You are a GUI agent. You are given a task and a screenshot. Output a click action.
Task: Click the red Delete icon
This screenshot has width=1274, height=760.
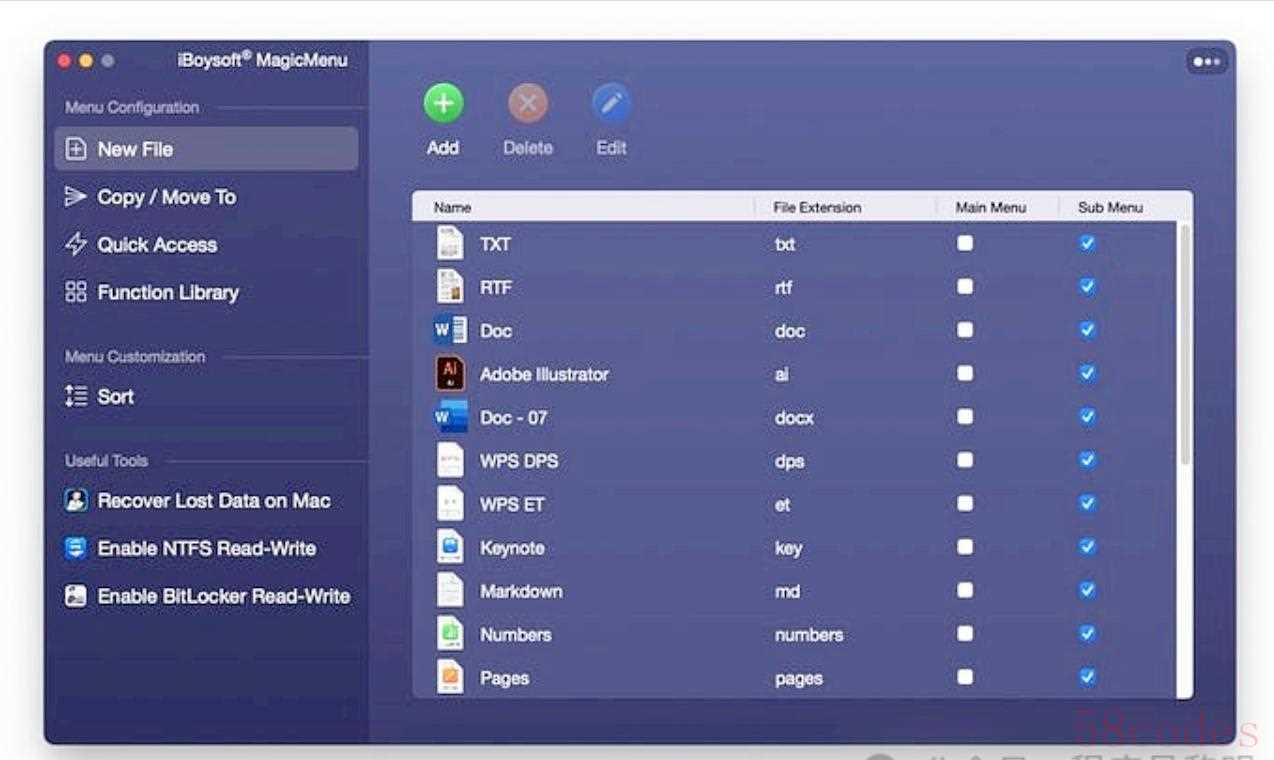tap(528, 103)
